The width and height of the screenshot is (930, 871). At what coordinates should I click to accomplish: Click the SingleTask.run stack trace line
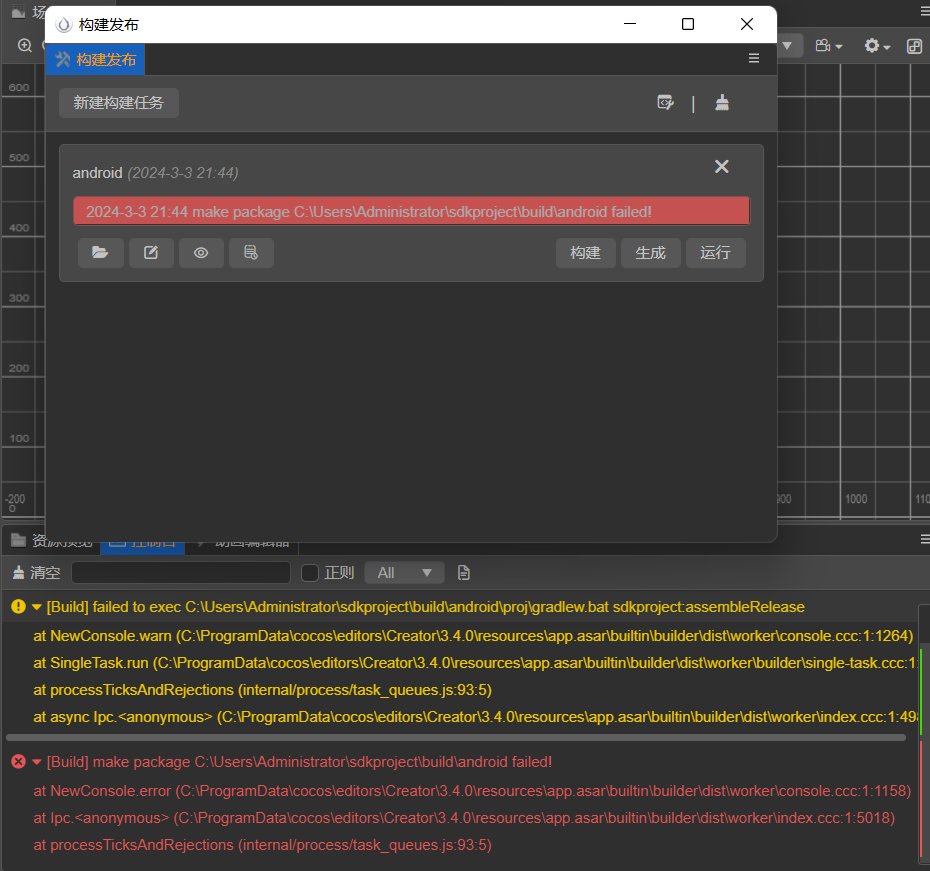475,663
